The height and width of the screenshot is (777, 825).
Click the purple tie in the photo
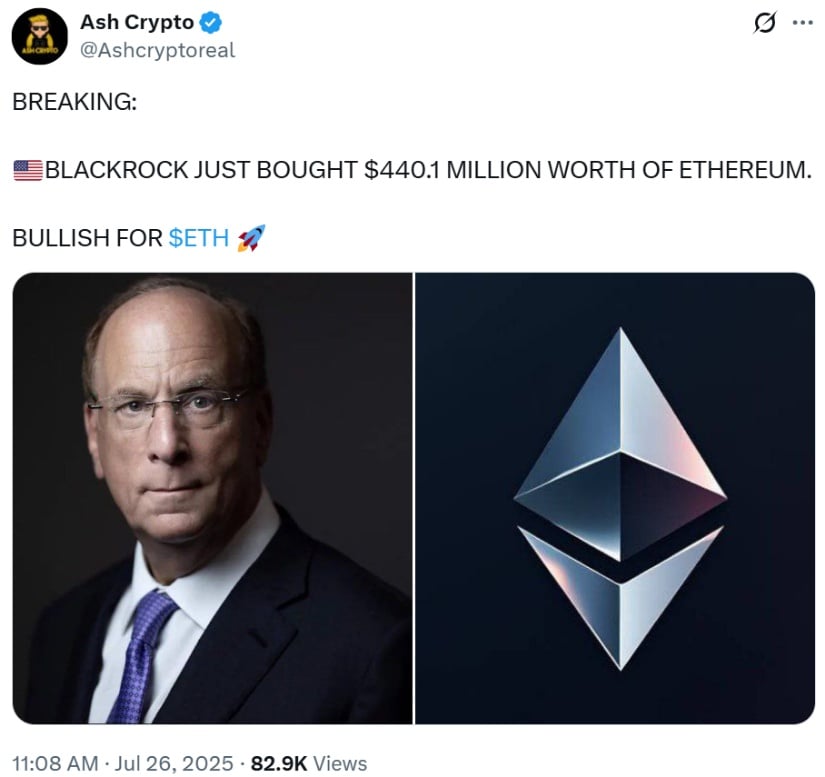pos(141,656)
